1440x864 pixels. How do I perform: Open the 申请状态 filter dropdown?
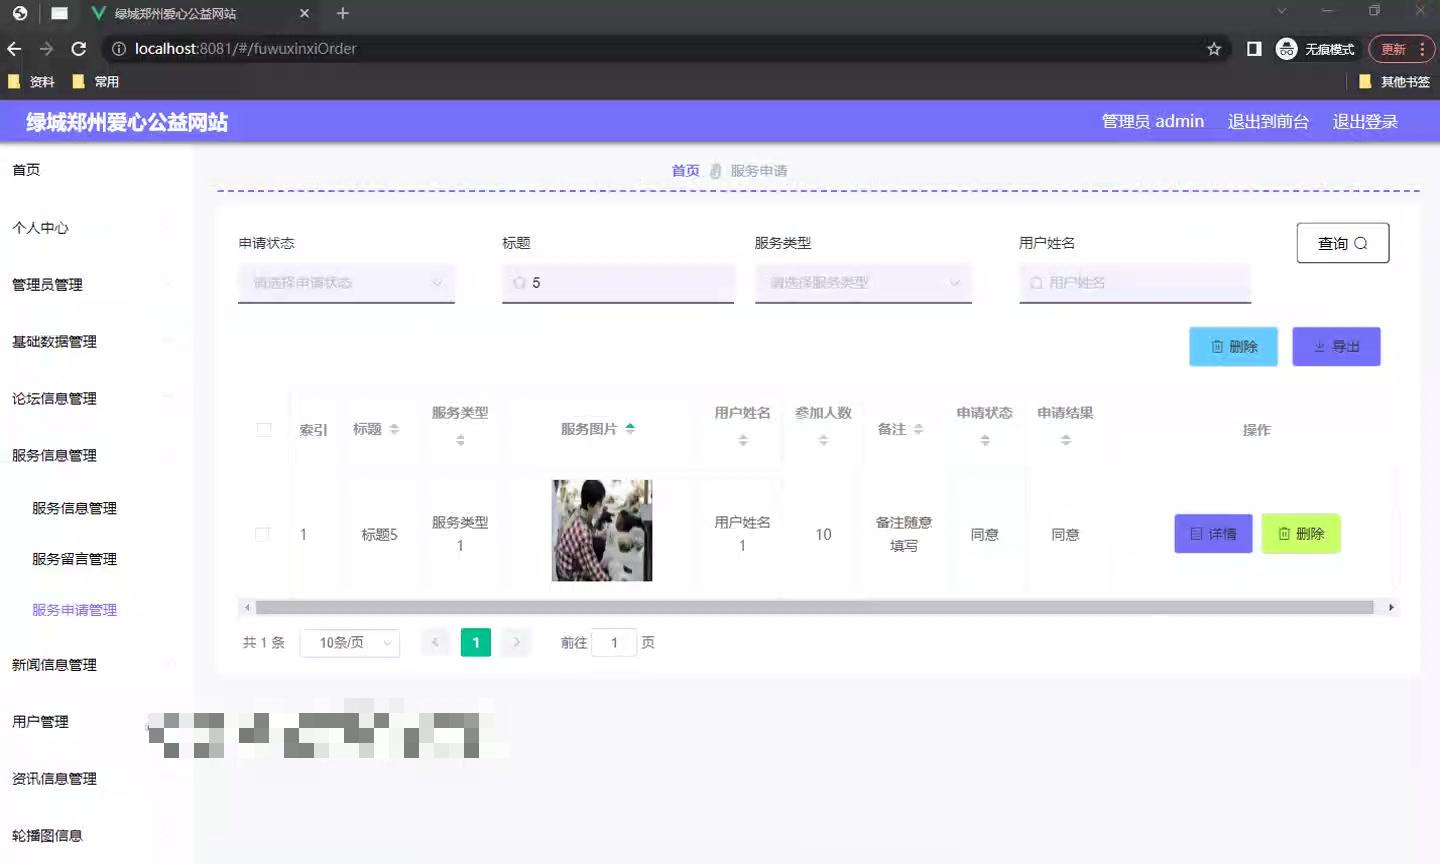coord(346,283)
